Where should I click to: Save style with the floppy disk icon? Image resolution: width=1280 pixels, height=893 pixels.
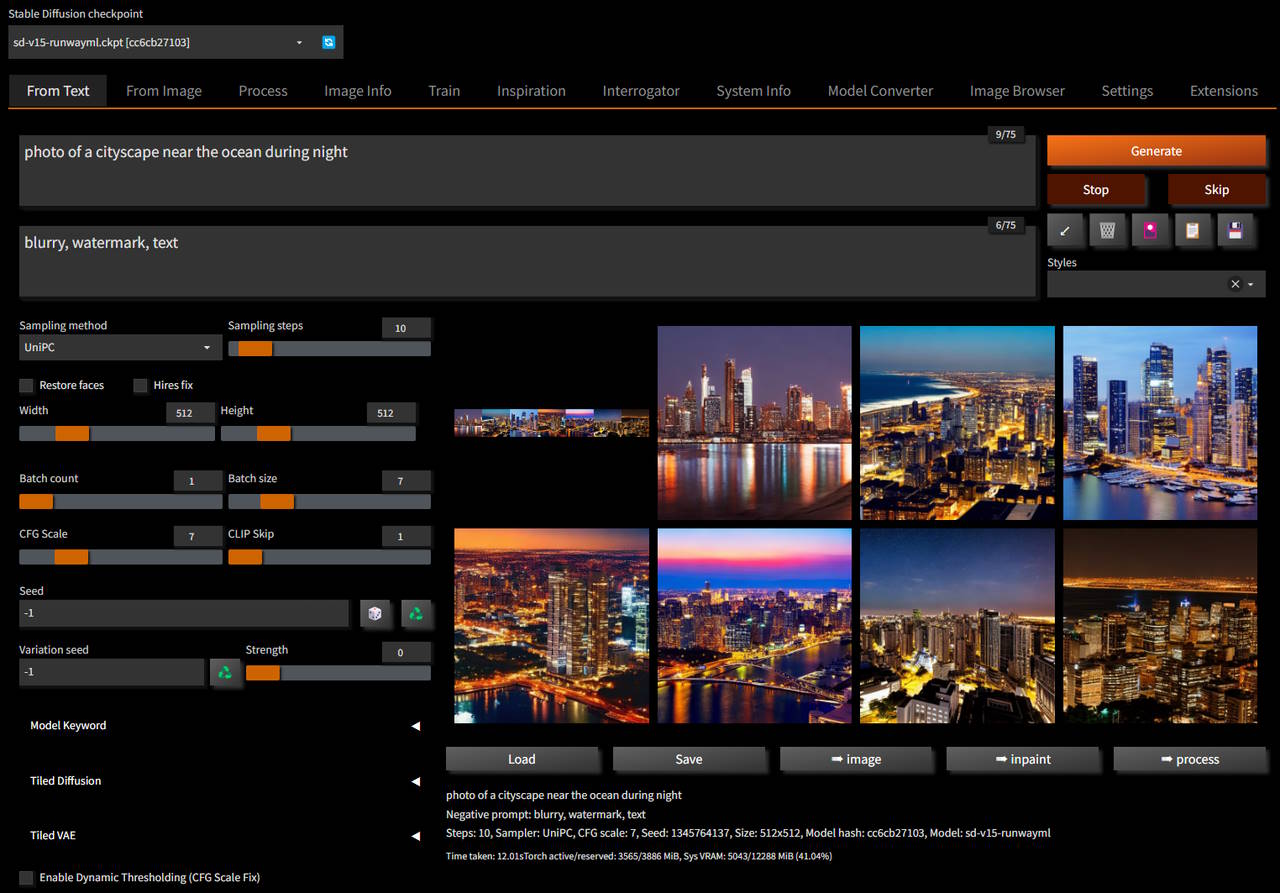pos(1235,231)
